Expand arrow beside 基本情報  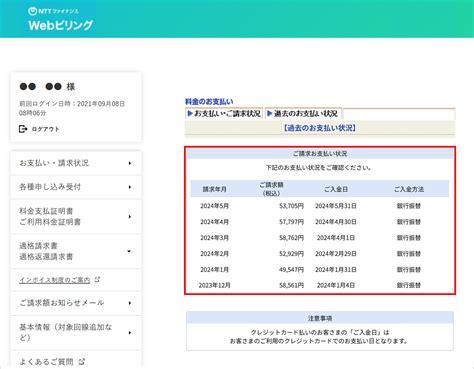[x=130, y=333]
